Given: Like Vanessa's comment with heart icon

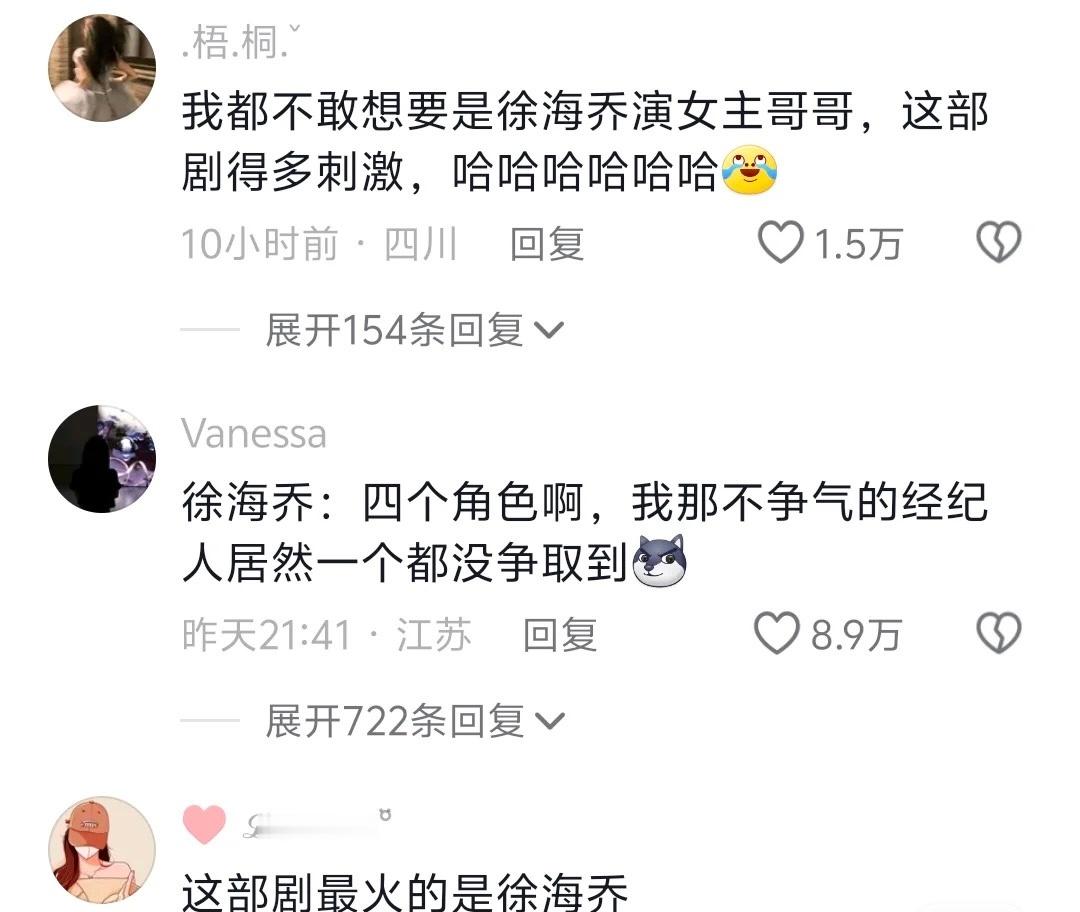Looking at the screenshot, I should tap(777, 633).
